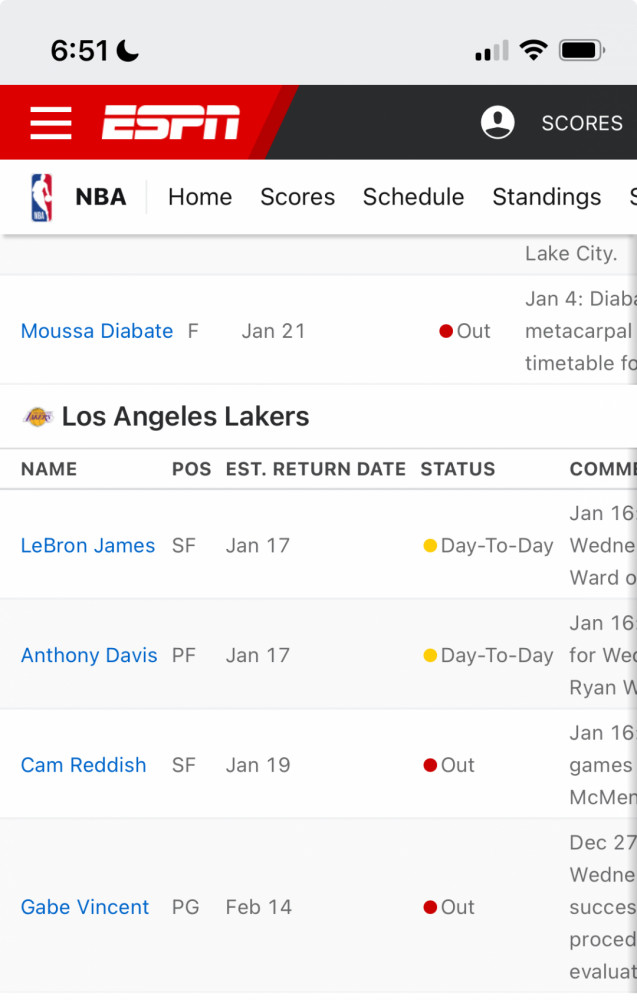Tap the Wi-Fi status icon
The width and height of the screenshot is (637, 1000).
click(533, 50)
